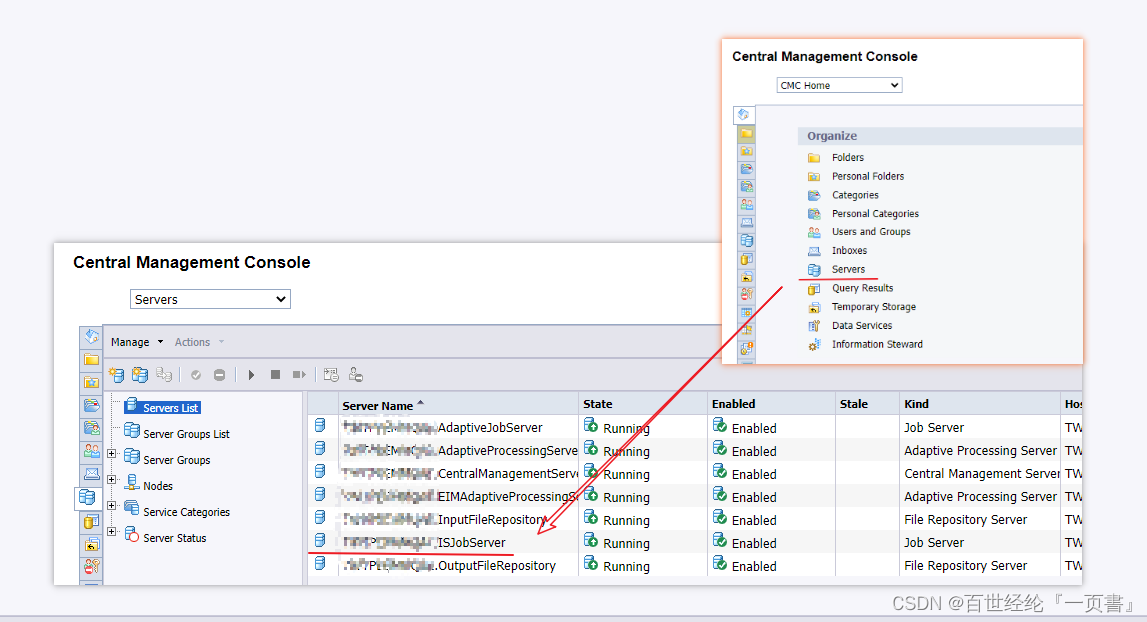
Task: Open Personal Categories link under Organize
Action: click(875, 214)
